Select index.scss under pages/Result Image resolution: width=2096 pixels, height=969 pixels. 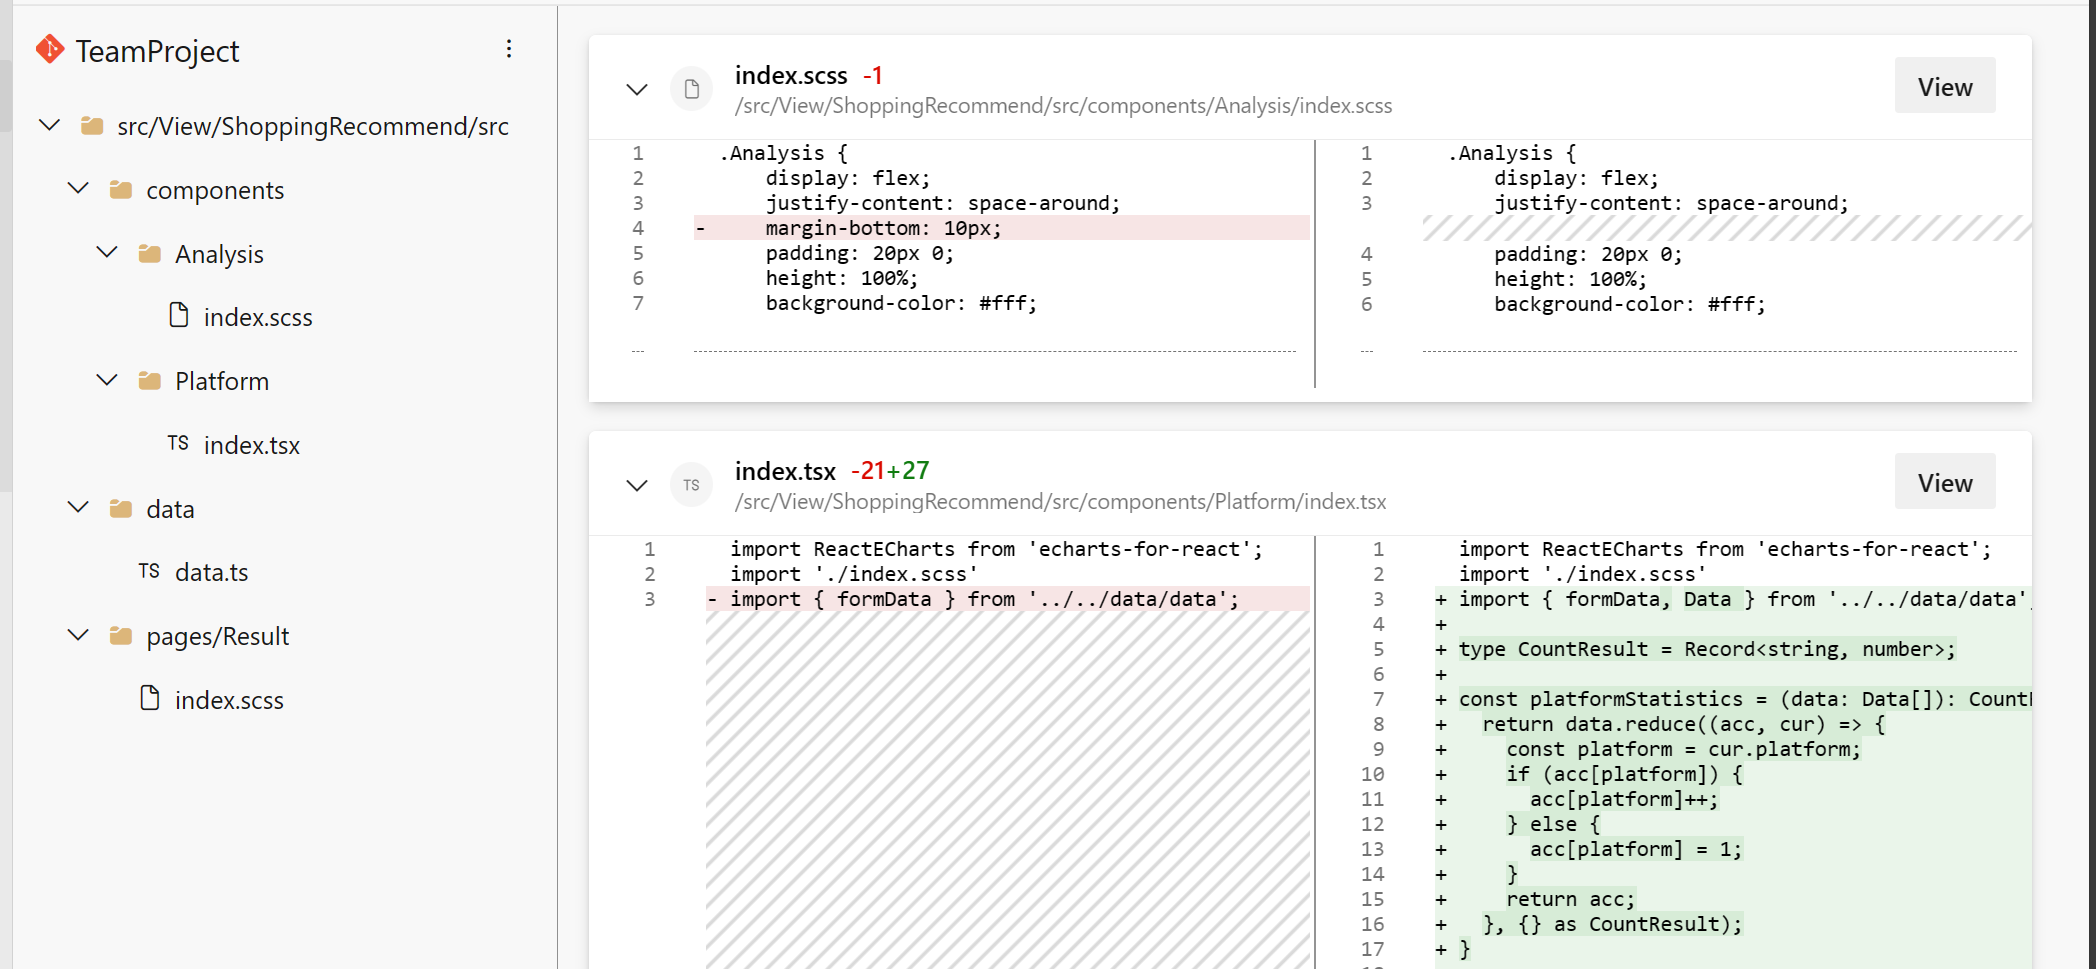[229, 700]
